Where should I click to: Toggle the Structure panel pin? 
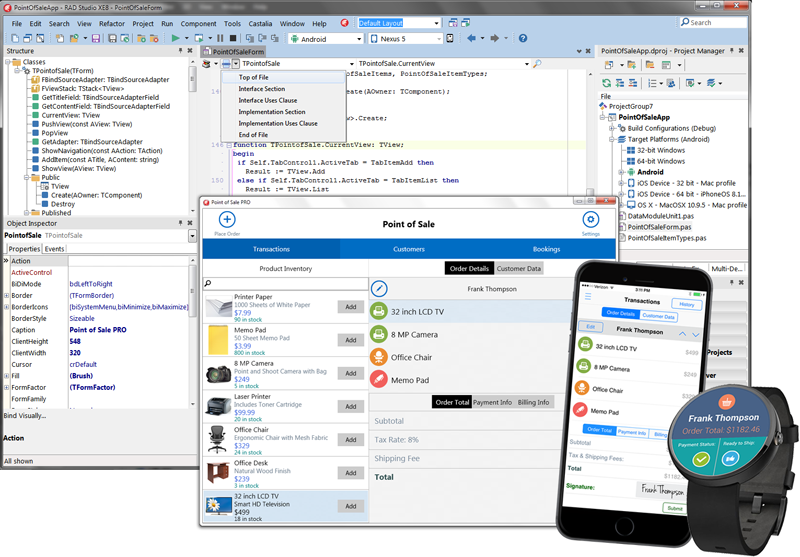[x=181, y=50]
